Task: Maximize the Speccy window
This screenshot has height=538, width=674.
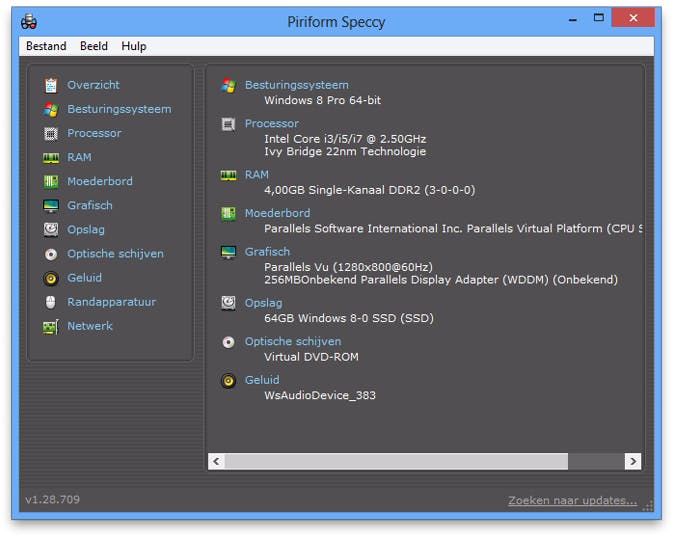Action: pyautogui.click(x=598, y=18)
